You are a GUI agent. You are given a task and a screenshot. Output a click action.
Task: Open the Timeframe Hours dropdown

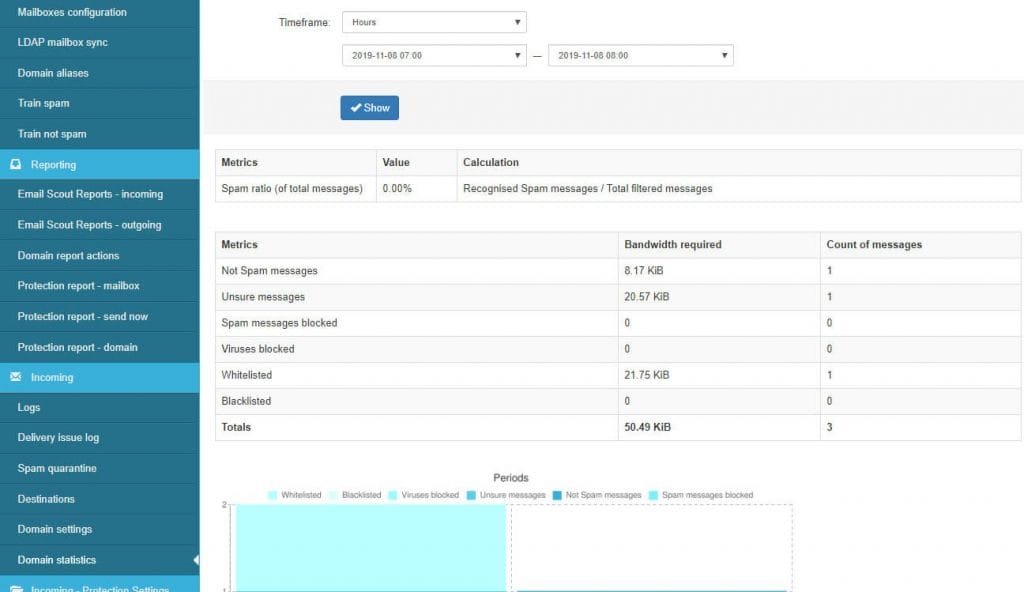(433, 22)
